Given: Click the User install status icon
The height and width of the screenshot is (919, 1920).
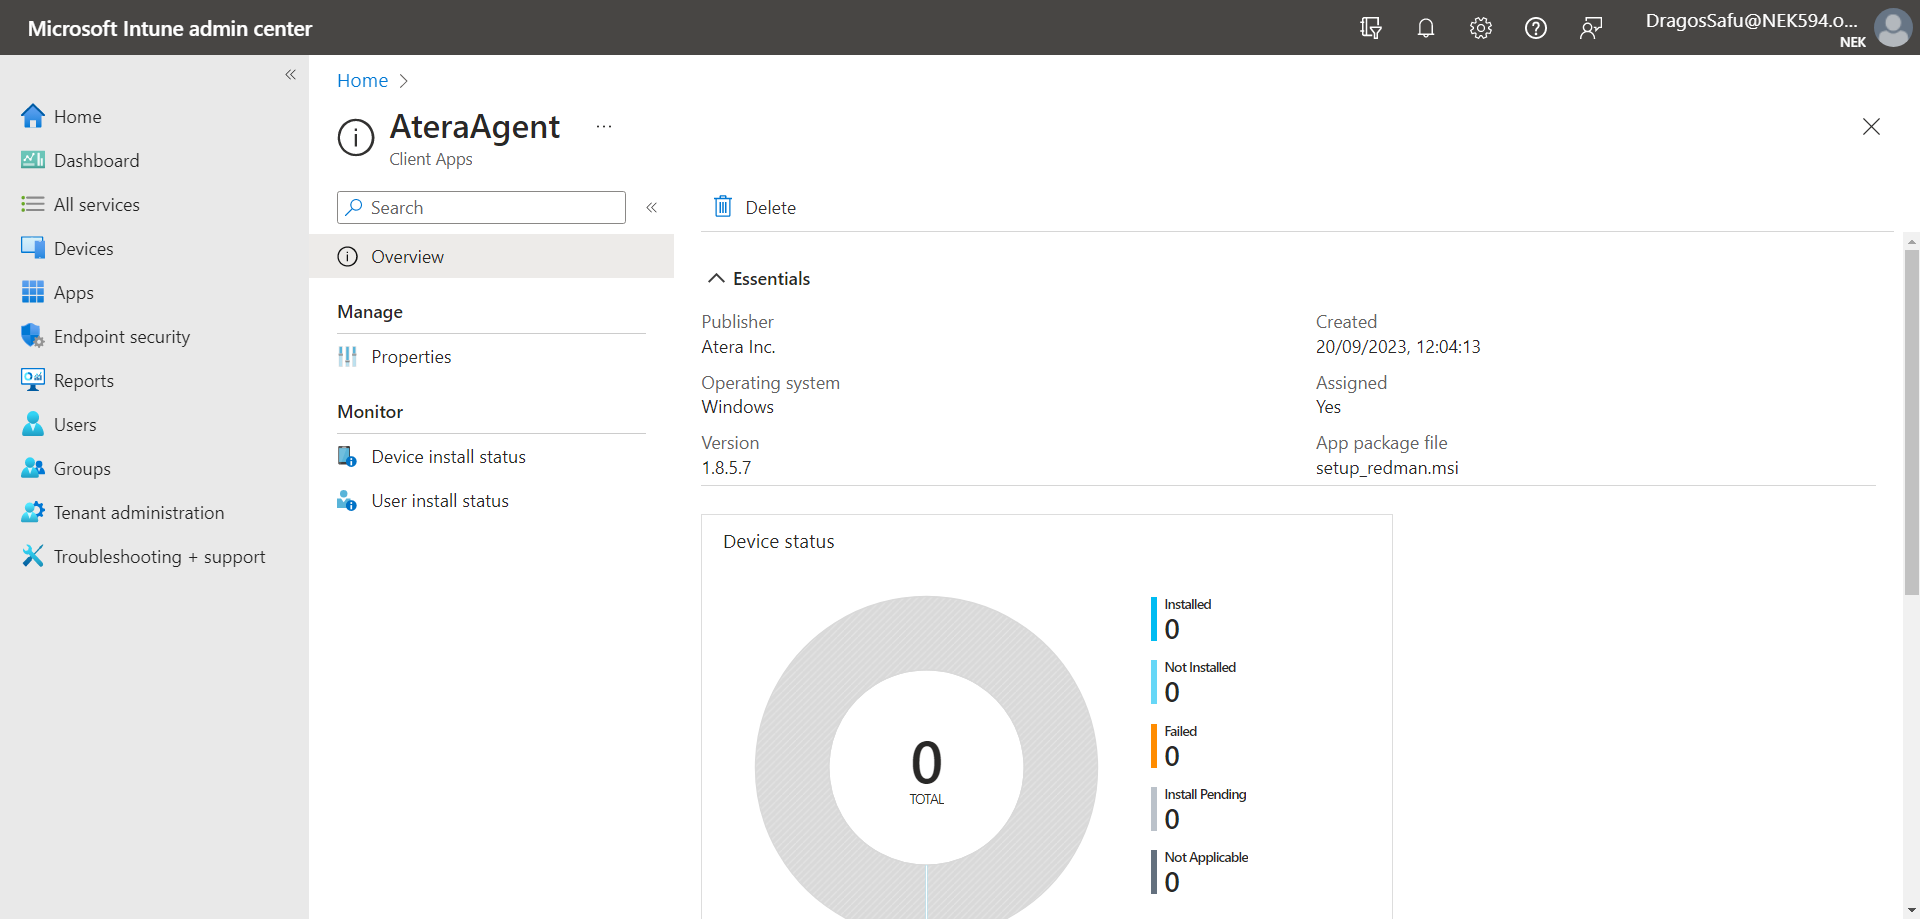Looking at the screenshot, I should 347,501.
